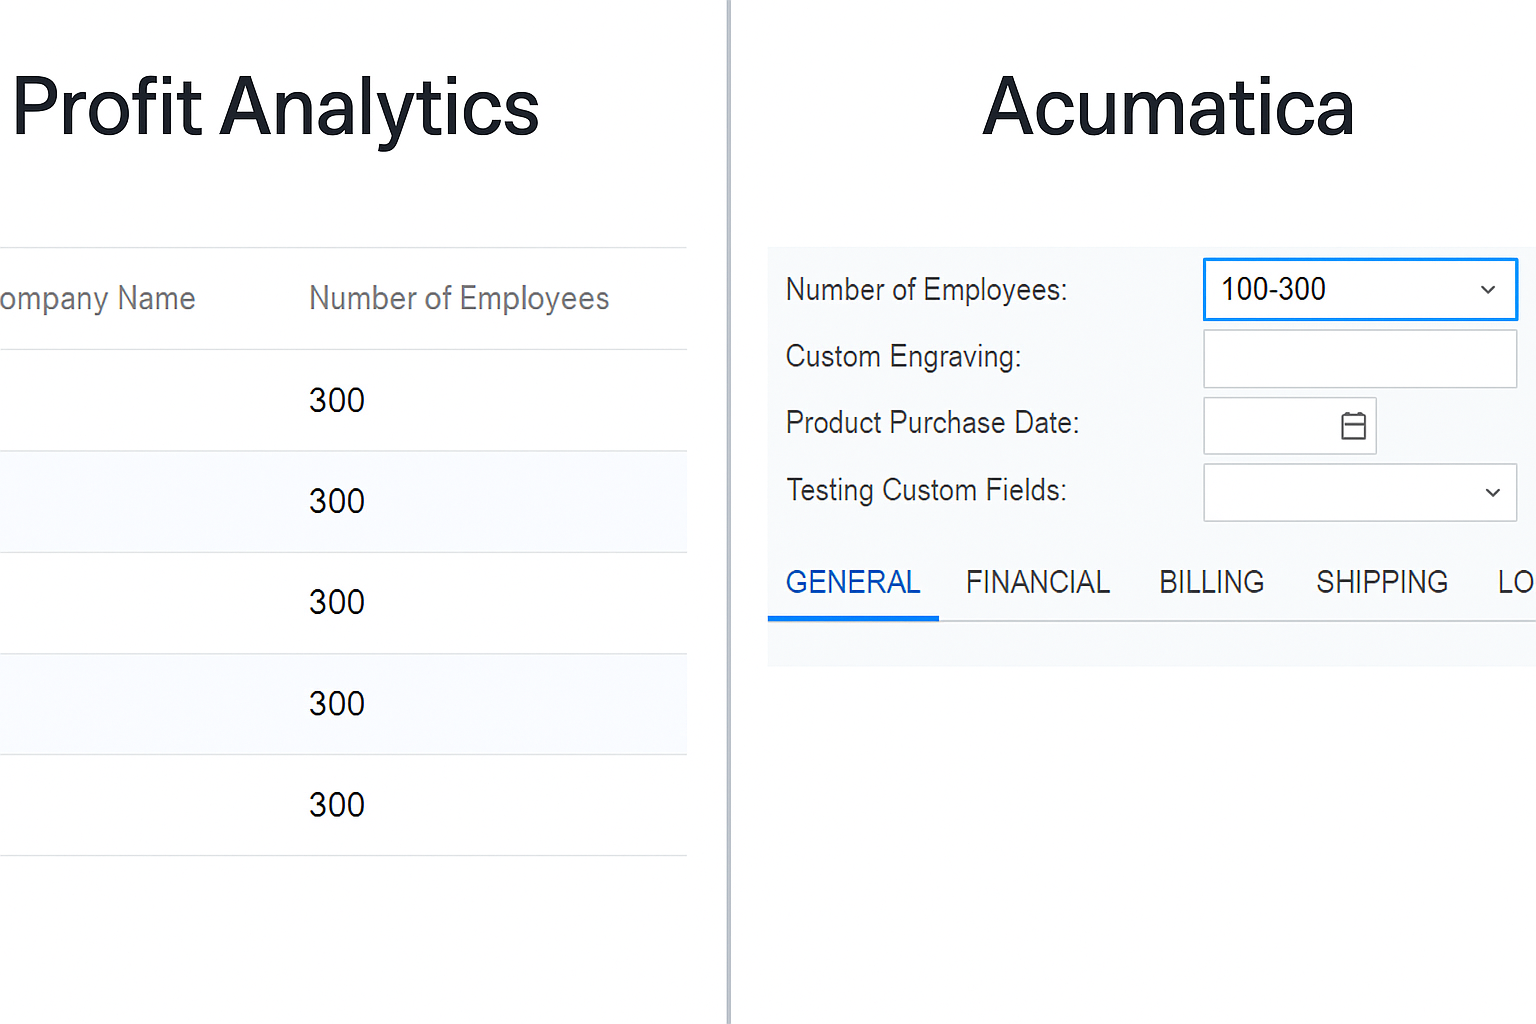Image resolution: width=1536 pixels, height=1024 pixels.
Task: Select the third table row with 300
Action: pos(343,602)
